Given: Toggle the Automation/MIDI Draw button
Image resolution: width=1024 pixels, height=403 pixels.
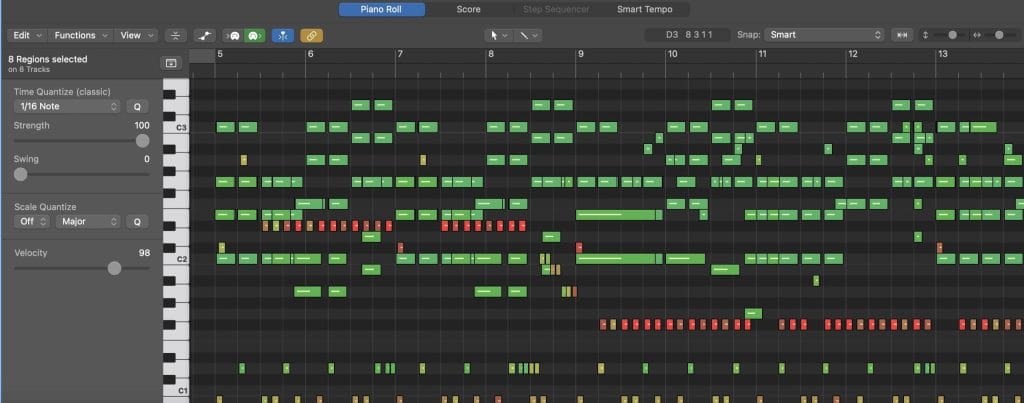Looking at the screenshot, I should click(x=204, y=35).
